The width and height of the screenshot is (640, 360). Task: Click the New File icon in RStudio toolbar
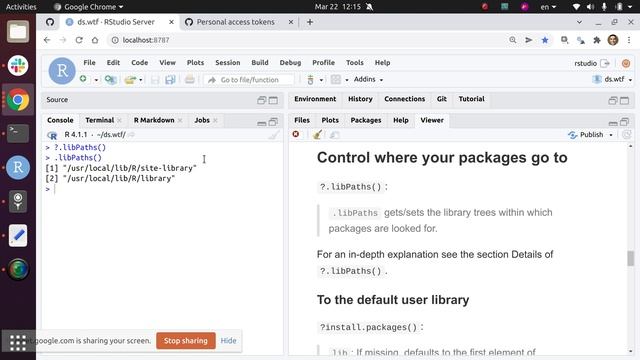[83, 79]
